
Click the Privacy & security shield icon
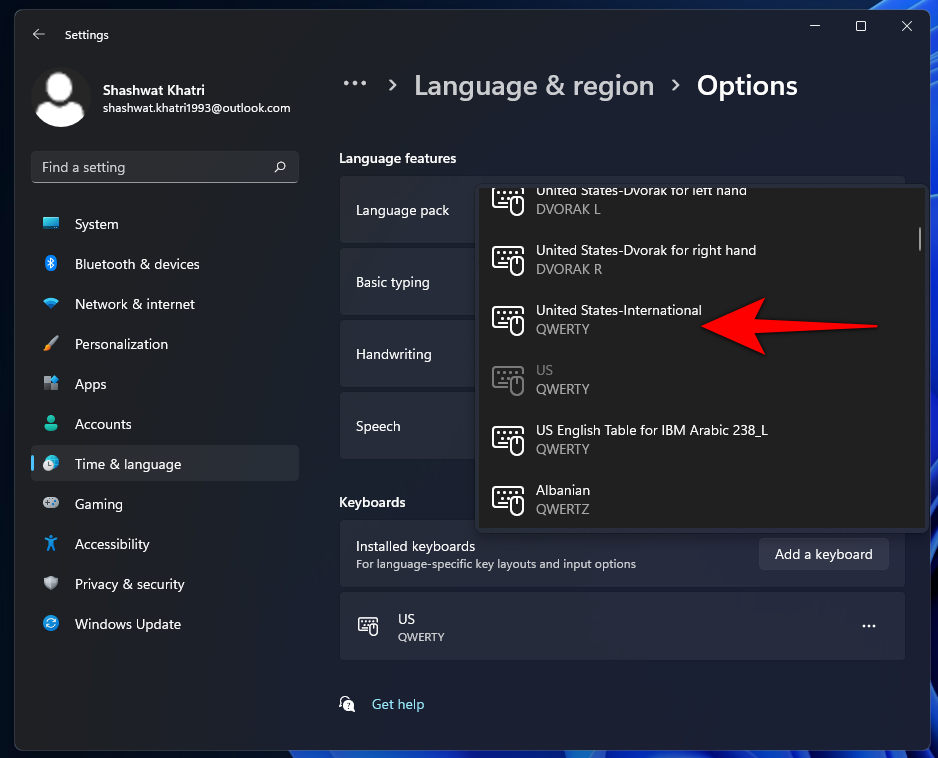click(51, 584)
